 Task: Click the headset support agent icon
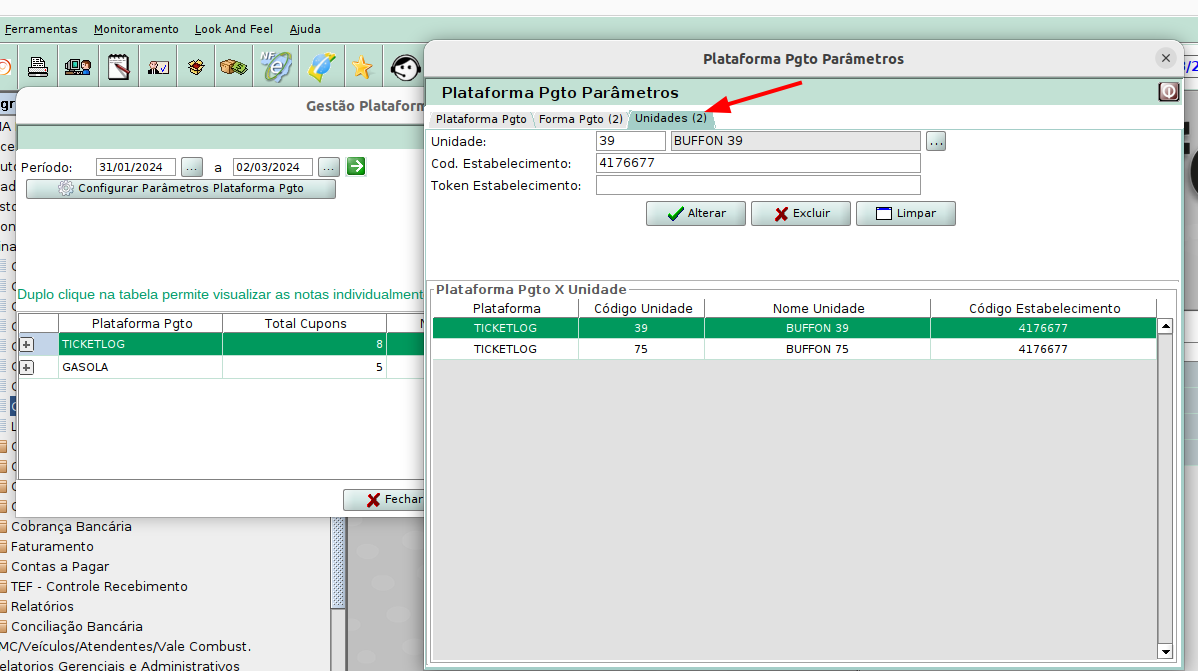pos(404,67)
